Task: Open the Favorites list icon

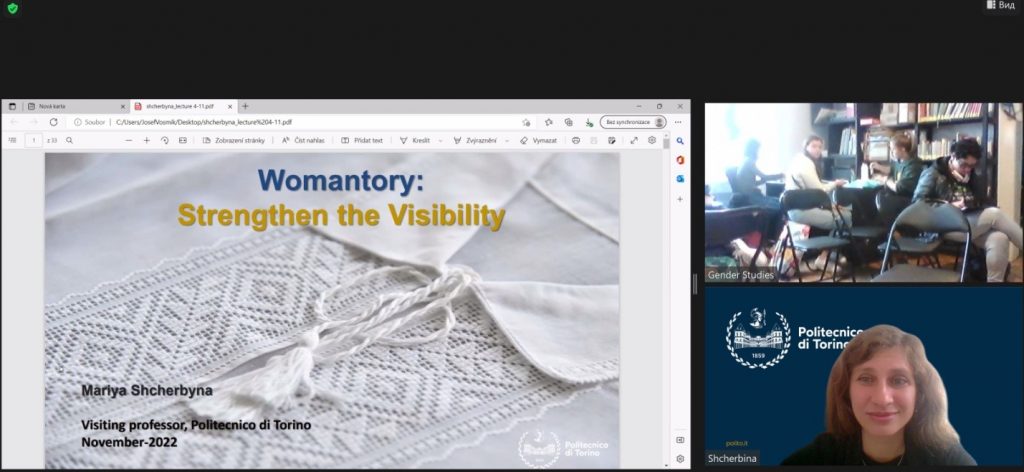Action: pos(549,122)
